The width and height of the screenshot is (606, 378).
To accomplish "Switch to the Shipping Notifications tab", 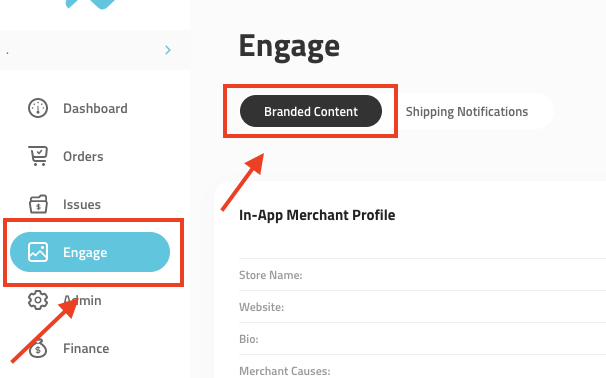I will [466, 111].
